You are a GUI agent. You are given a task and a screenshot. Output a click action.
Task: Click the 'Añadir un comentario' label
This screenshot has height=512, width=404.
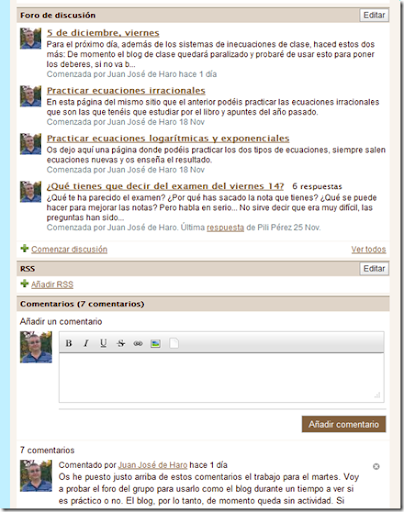(x=61, y=322)
